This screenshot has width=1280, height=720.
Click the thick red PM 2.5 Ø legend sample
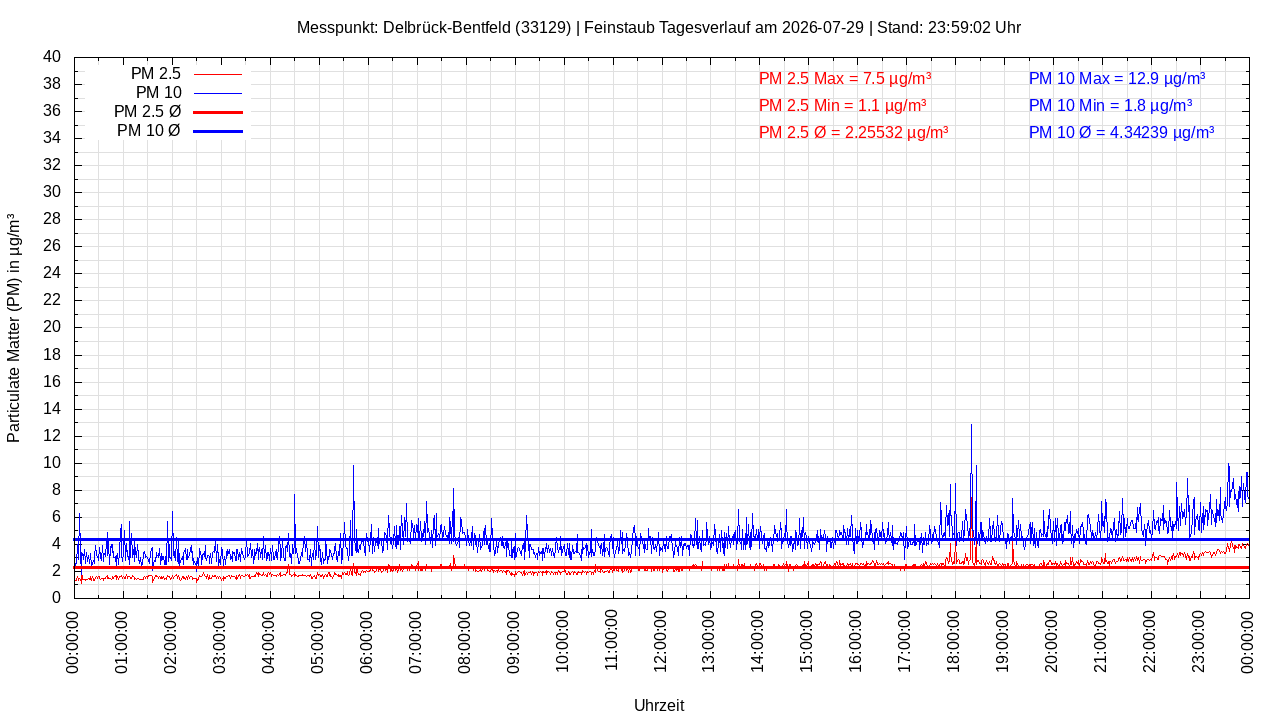click(x=218, y=112)
